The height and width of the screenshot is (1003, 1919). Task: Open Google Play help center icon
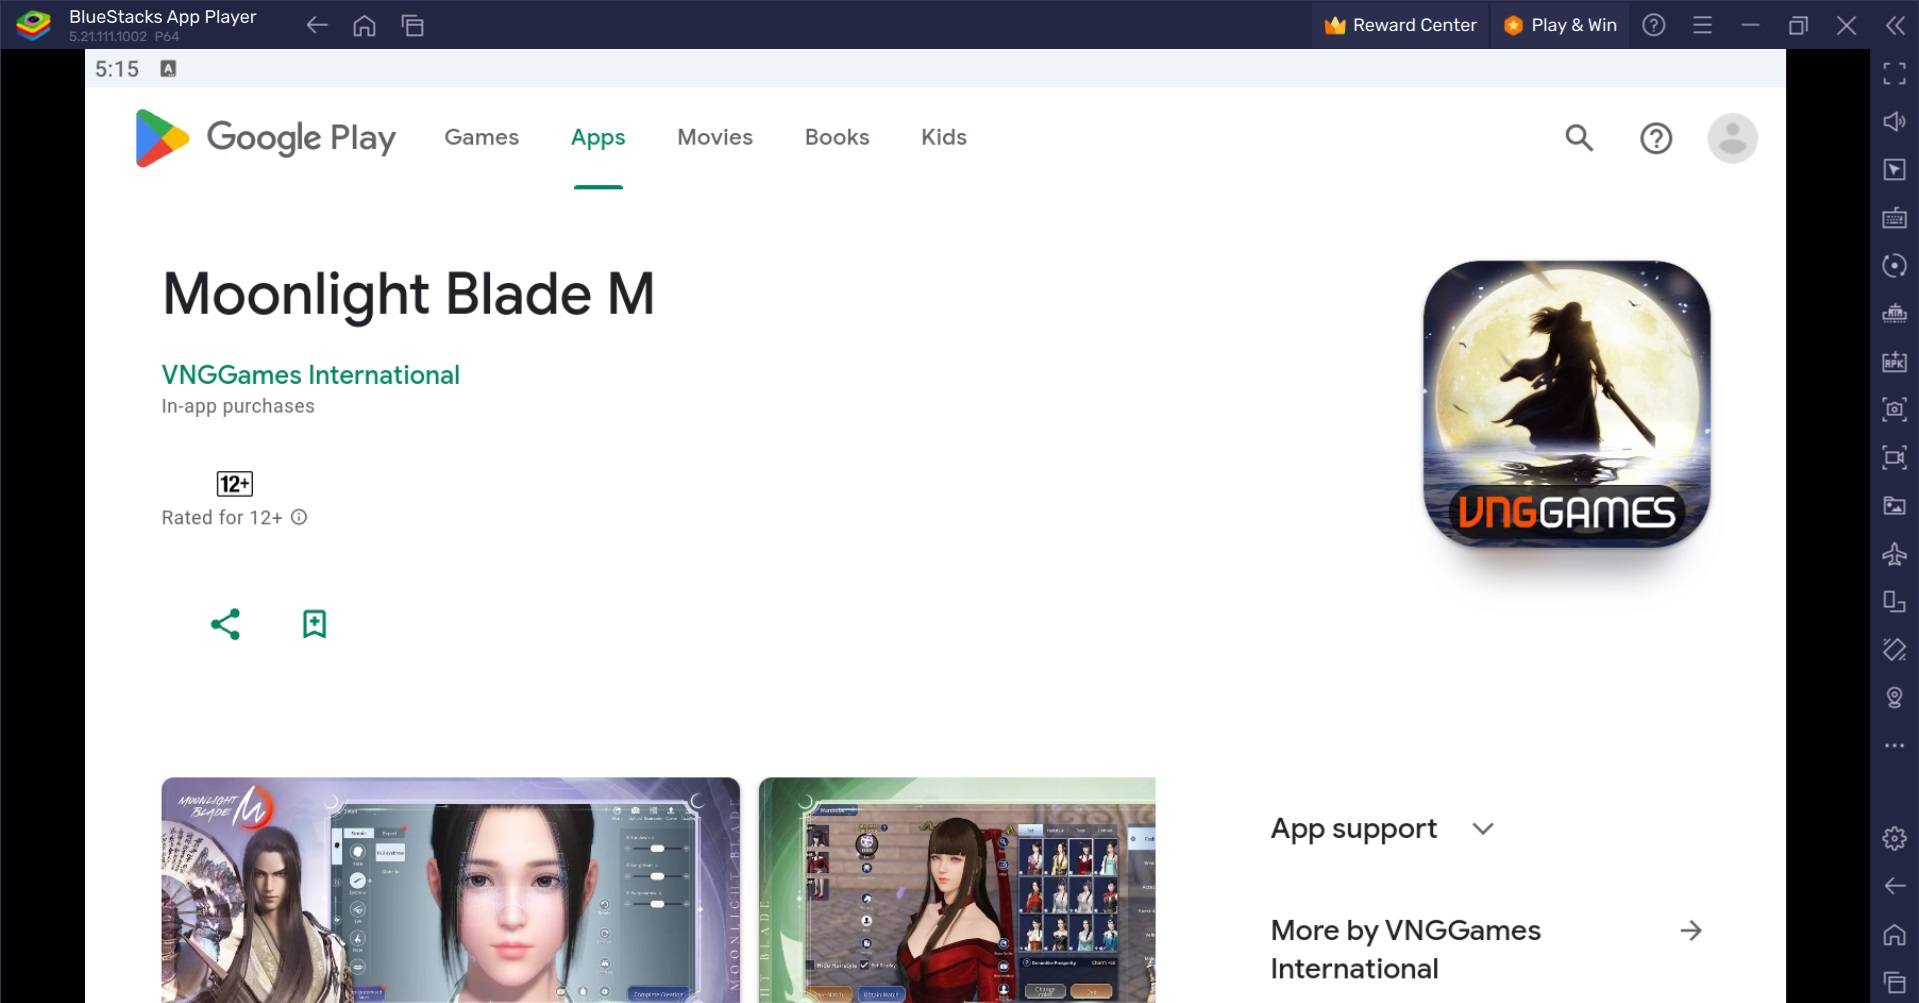[x=1656, y=138]
